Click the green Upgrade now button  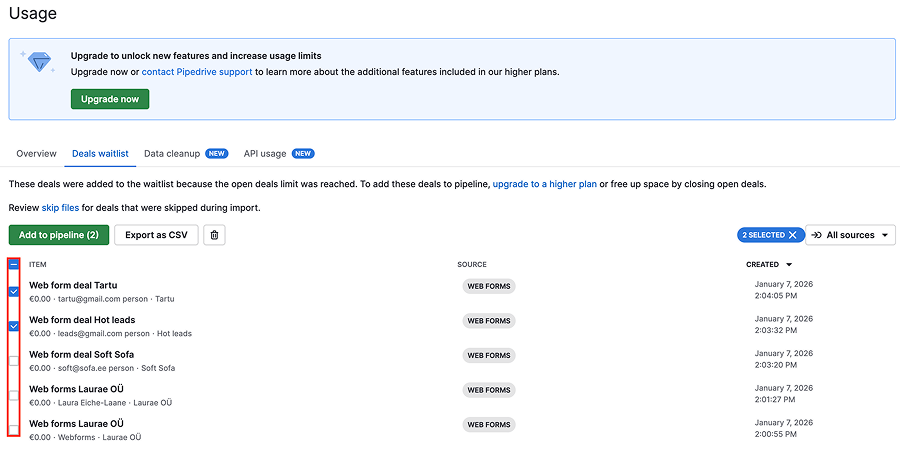(x=110, y=99)
